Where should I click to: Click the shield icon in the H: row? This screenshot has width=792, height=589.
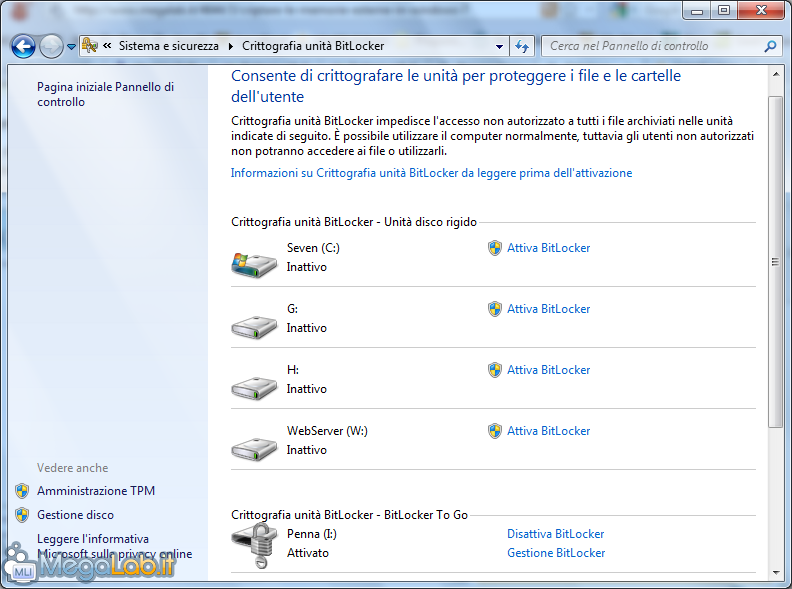click(494, 370)
